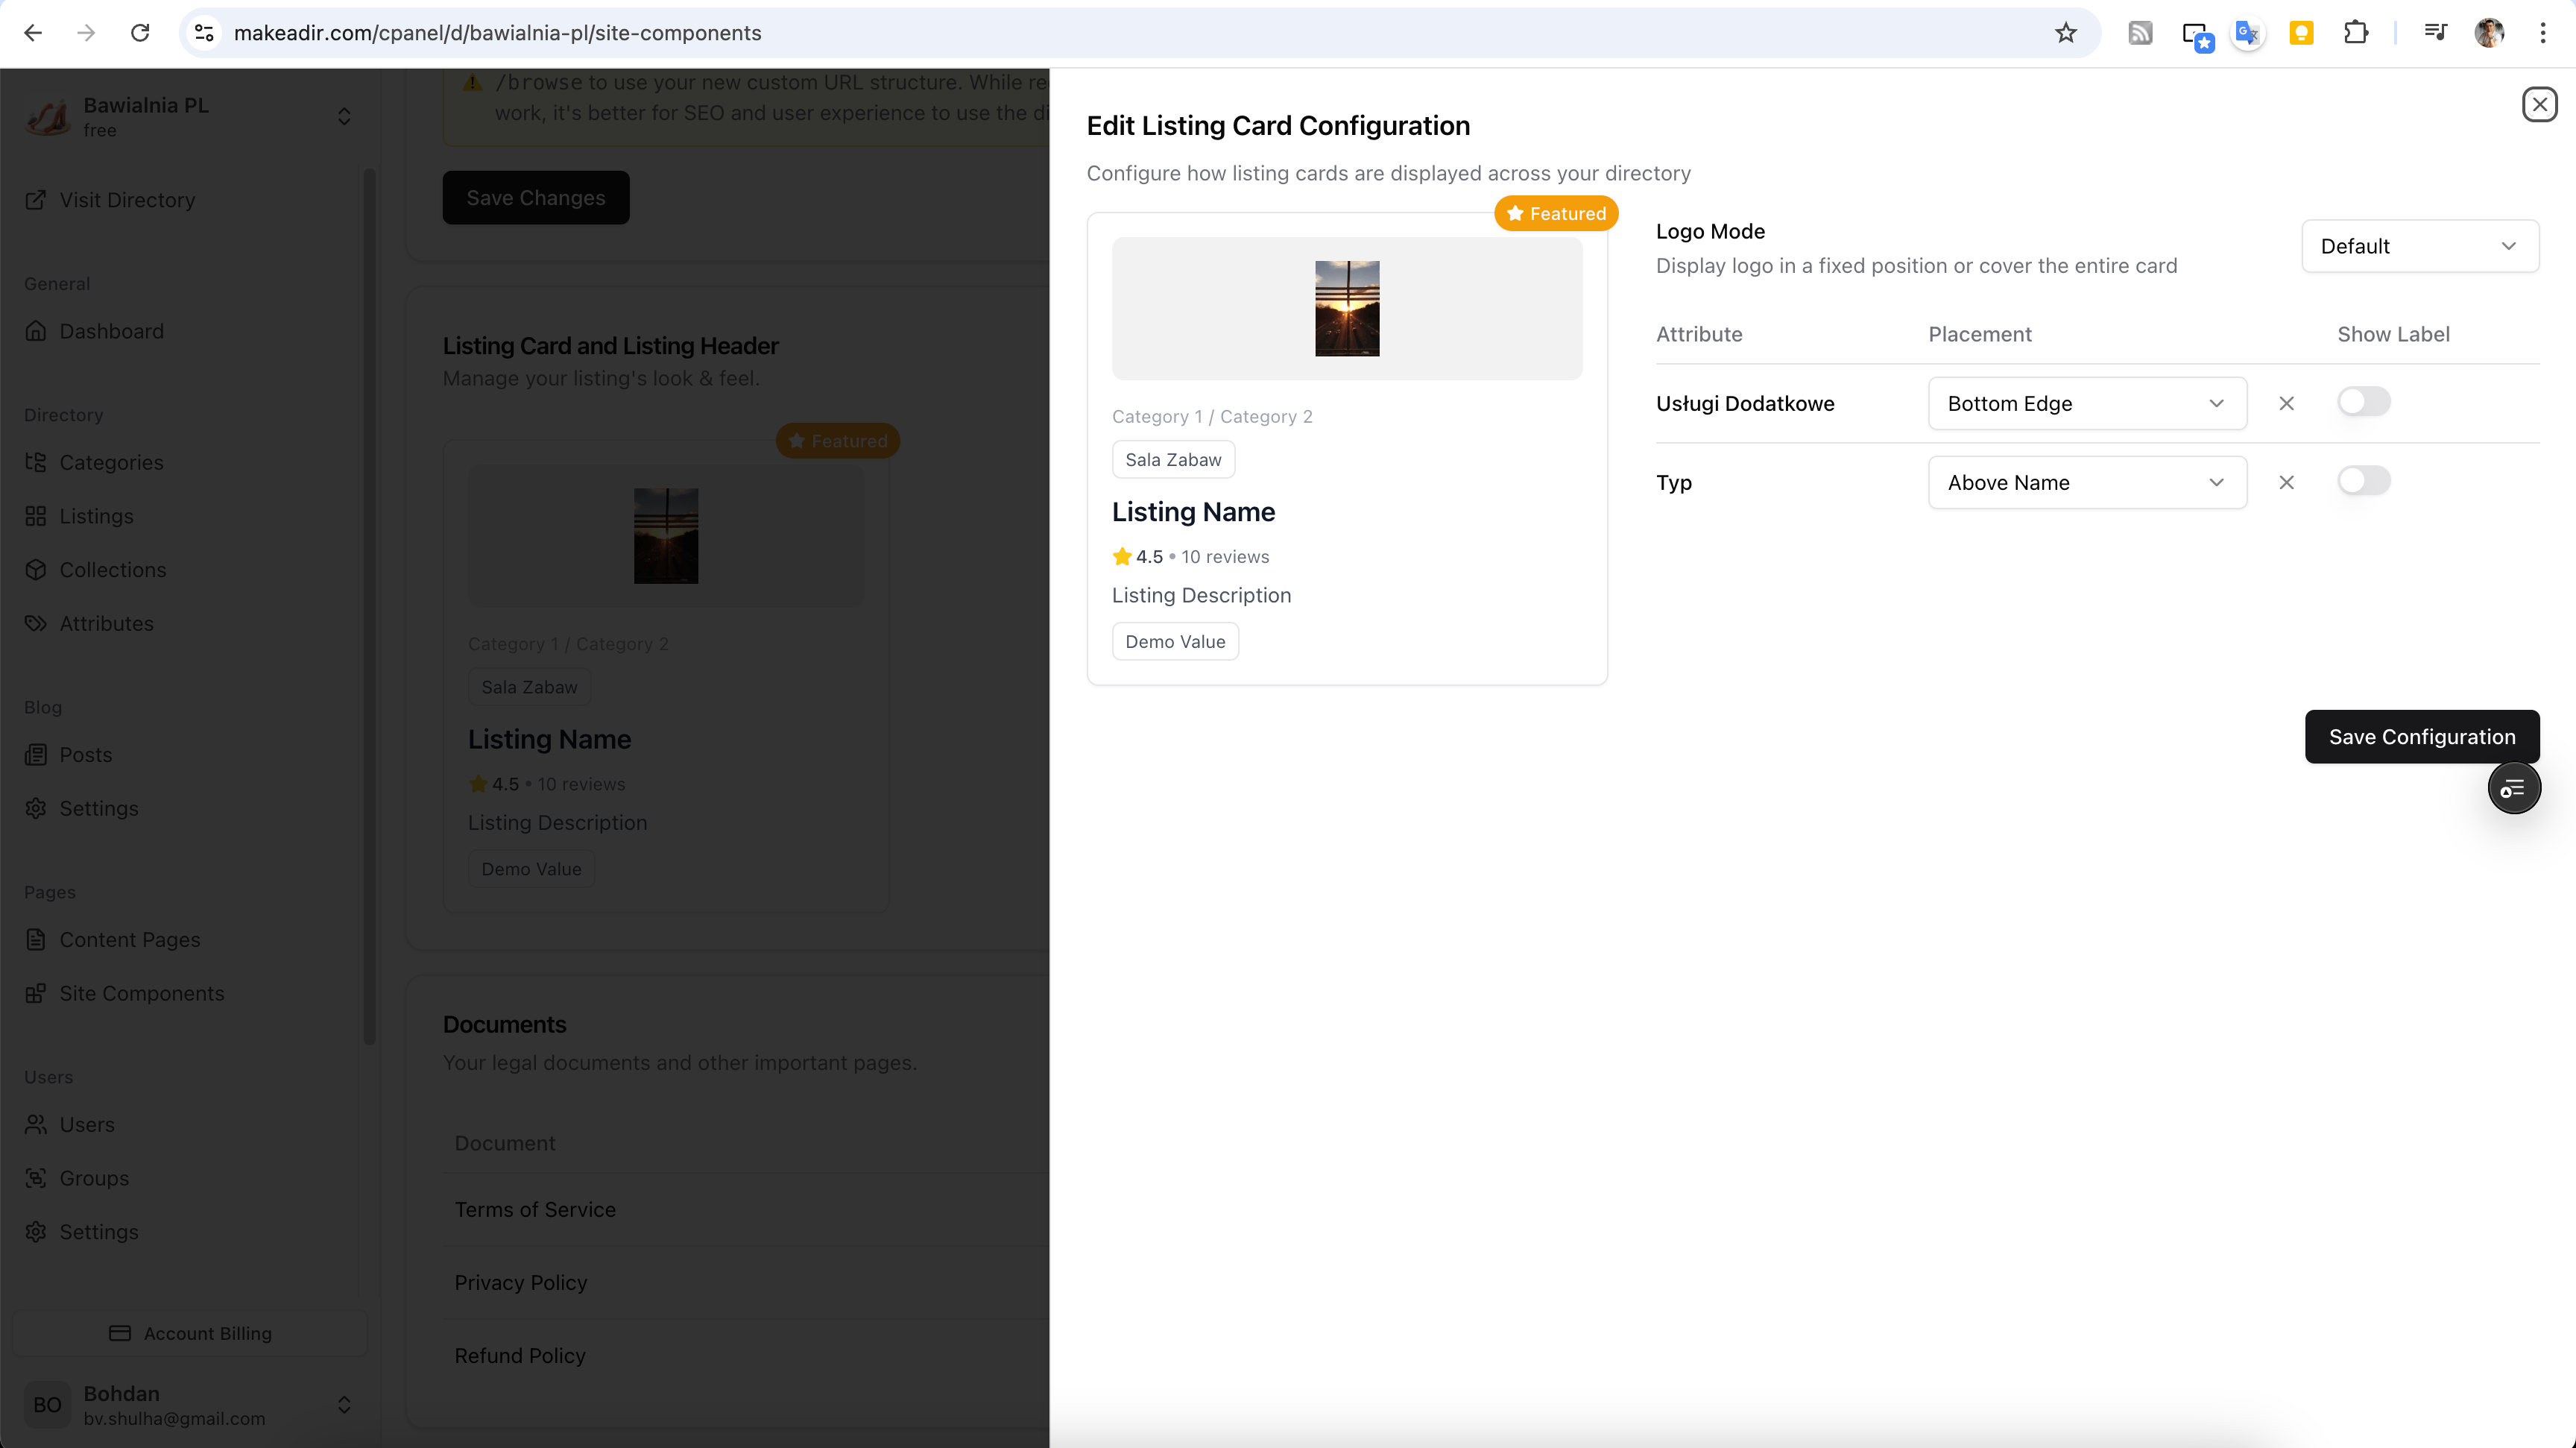Screen dimensions: 2576x1448
Task: Open browser extensions puzzle icon
Action: [x=2355, y=33]
